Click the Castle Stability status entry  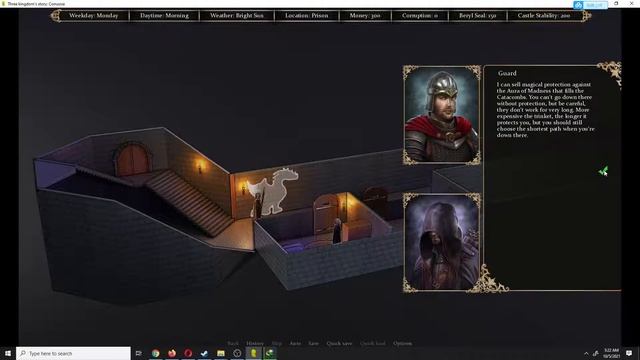tap(544, 16)
